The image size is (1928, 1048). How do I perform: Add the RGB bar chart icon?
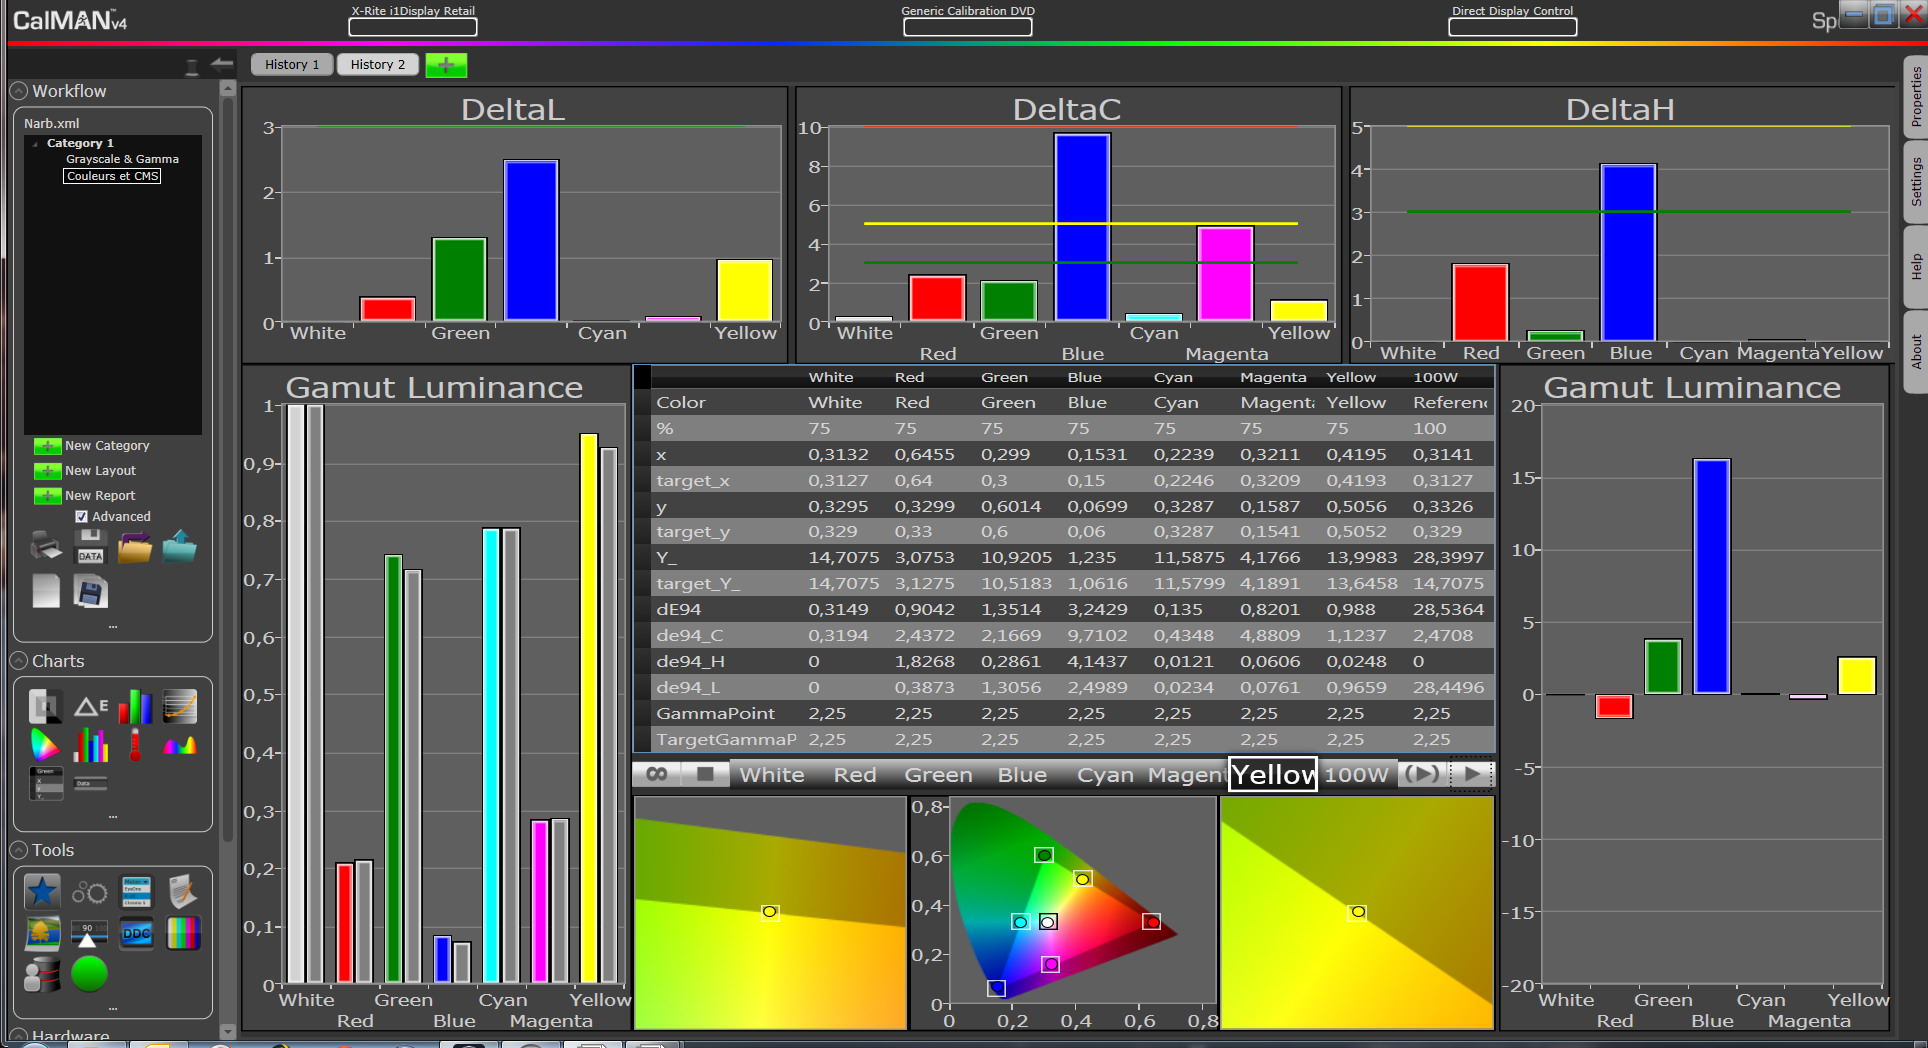(x=135, y=706)
